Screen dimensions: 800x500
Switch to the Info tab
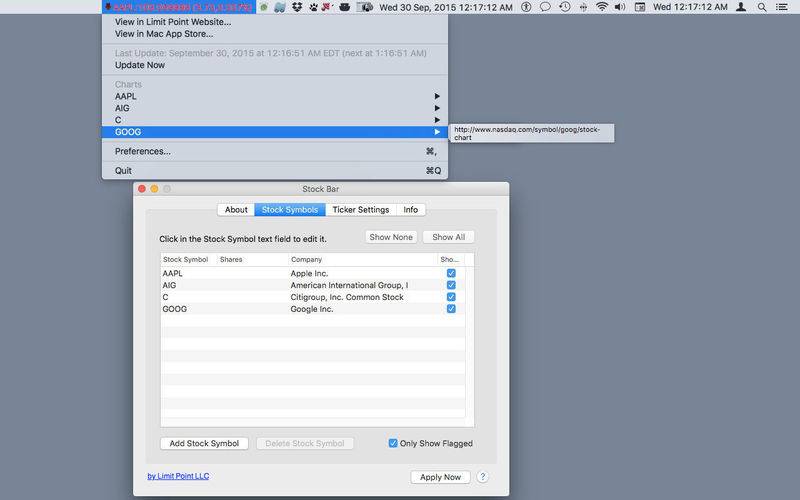(x=411, y=210)
